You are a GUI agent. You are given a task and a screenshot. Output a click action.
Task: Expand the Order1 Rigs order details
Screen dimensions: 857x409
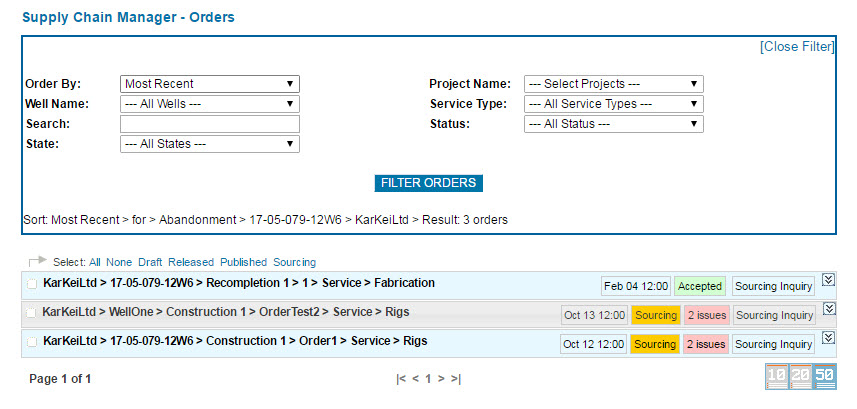coord(828,338)
